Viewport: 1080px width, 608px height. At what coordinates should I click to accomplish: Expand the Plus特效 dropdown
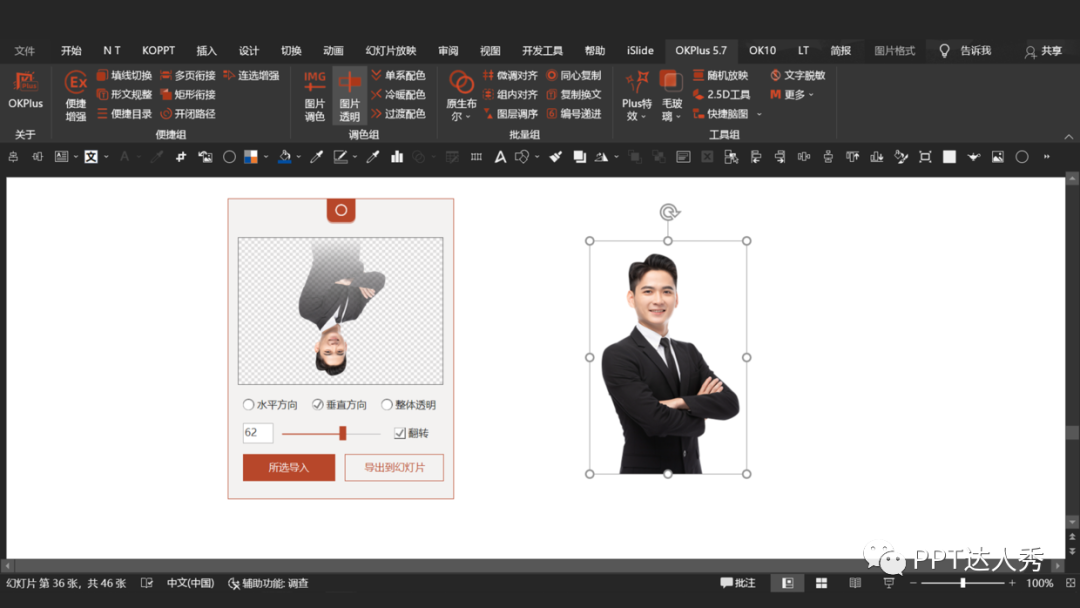pyautogui.click(x=643, y=117)
